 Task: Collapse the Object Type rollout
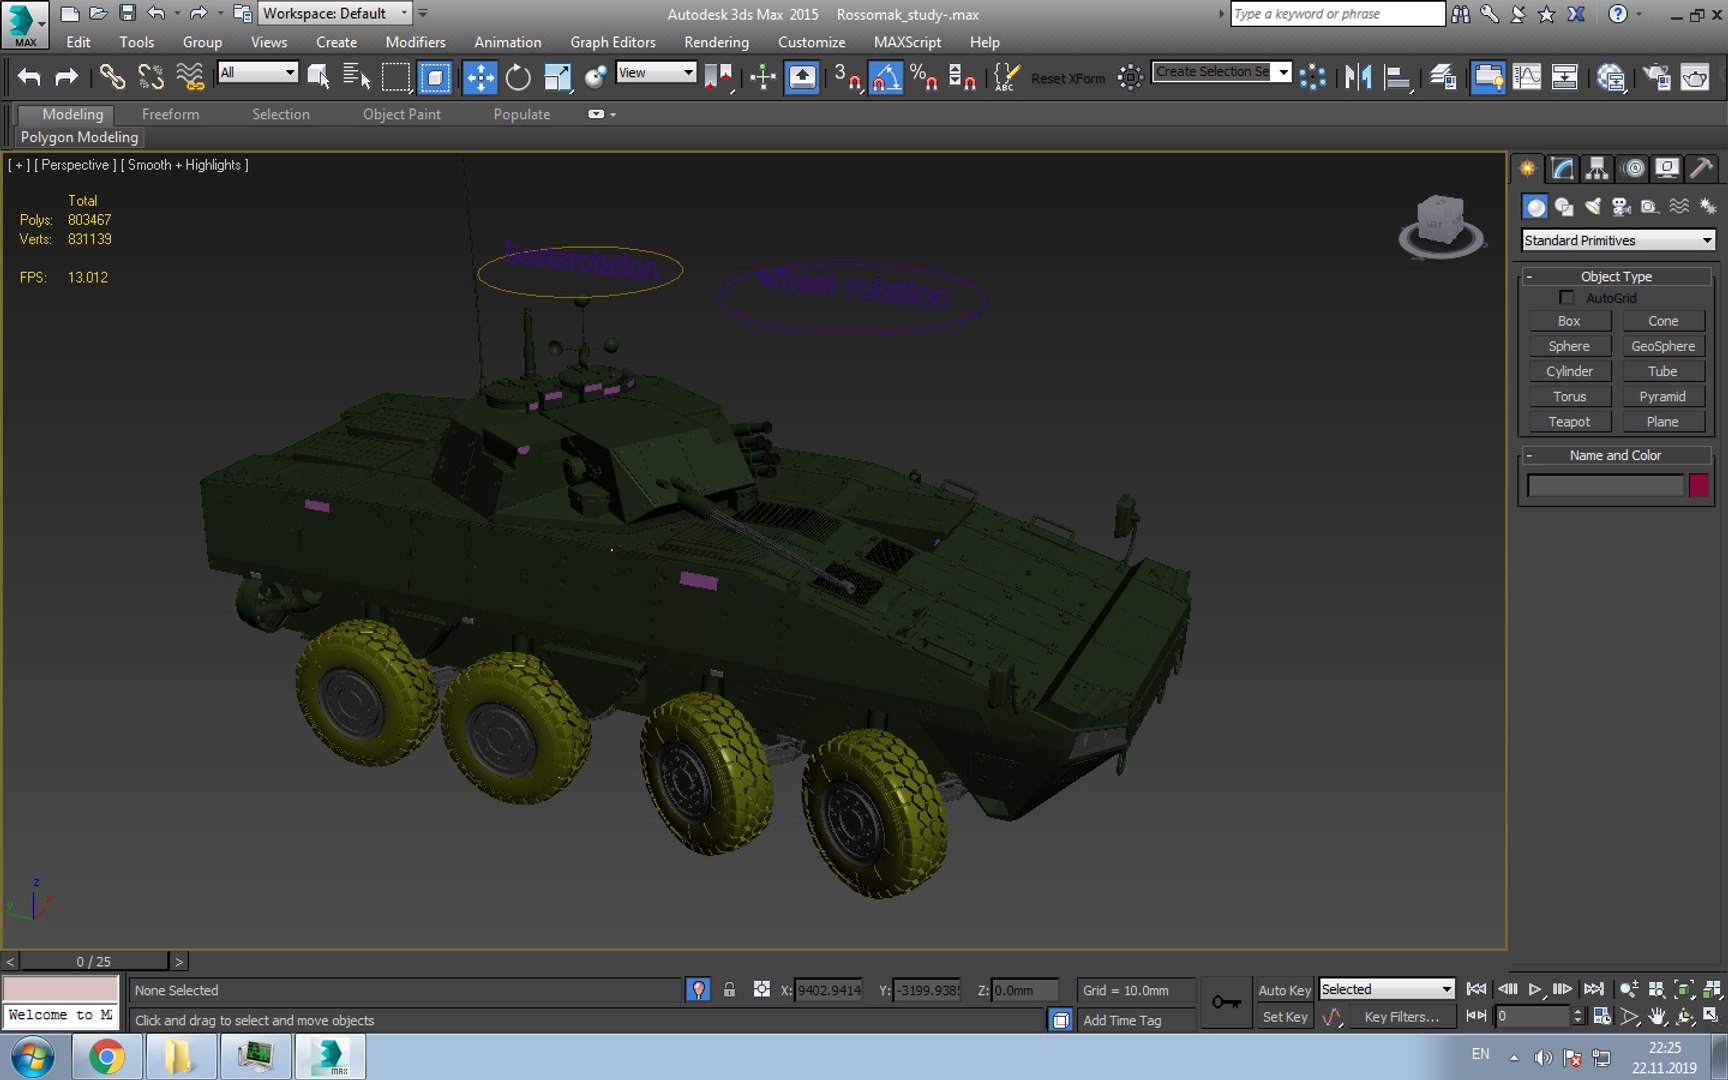1616,276
